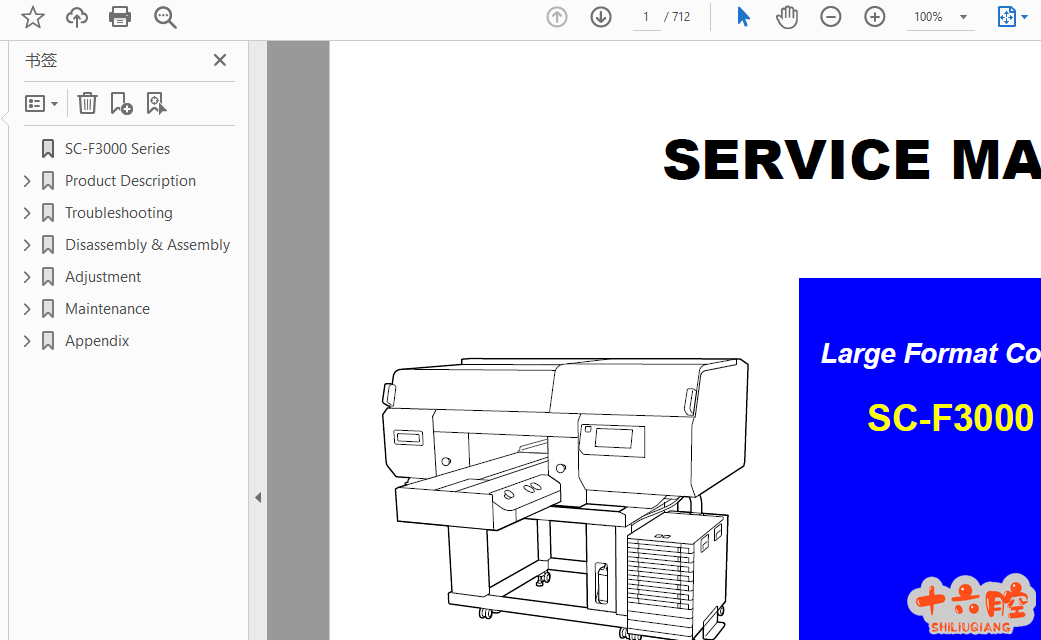Click the cloud upload icon
The image size is (1041, 640).
(77, 17)
